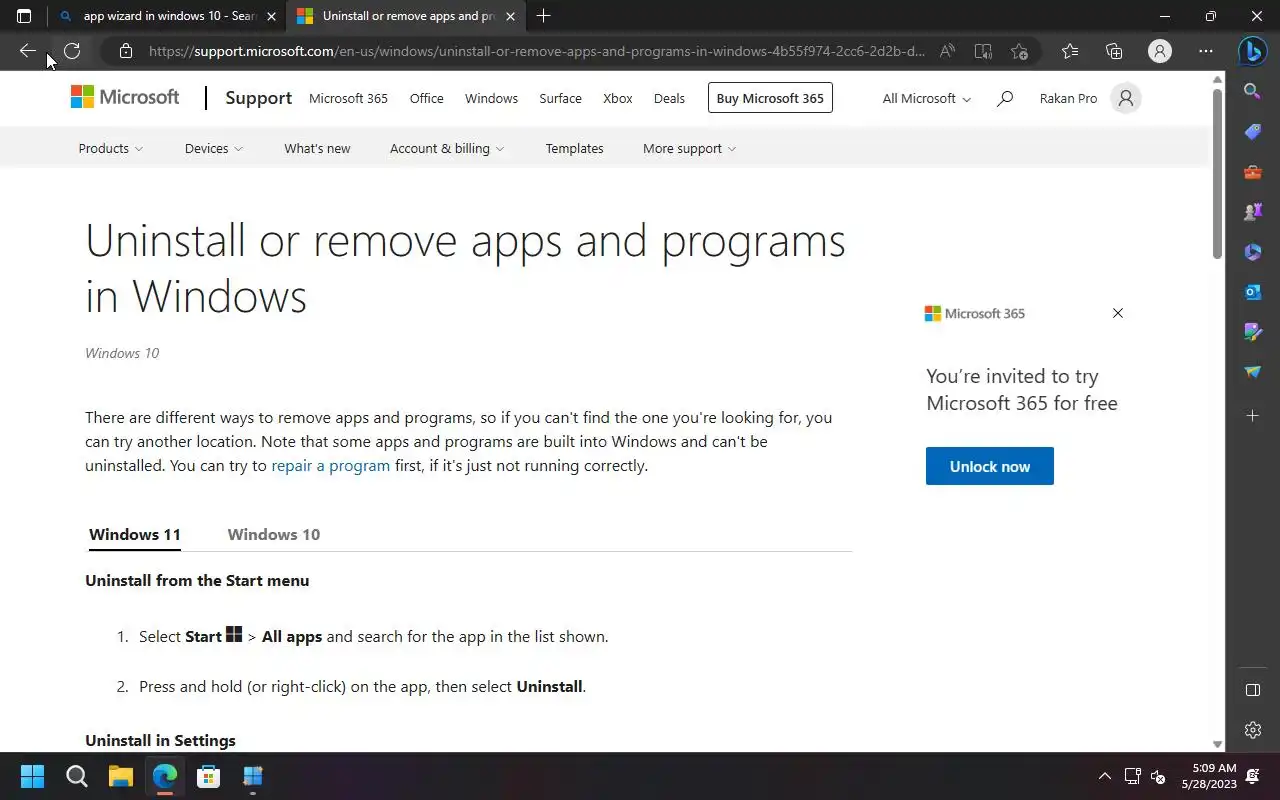Screen dimensions: 1280x800
Task: Add page to favorites star-plus icon
Action: click(1019, 51)
